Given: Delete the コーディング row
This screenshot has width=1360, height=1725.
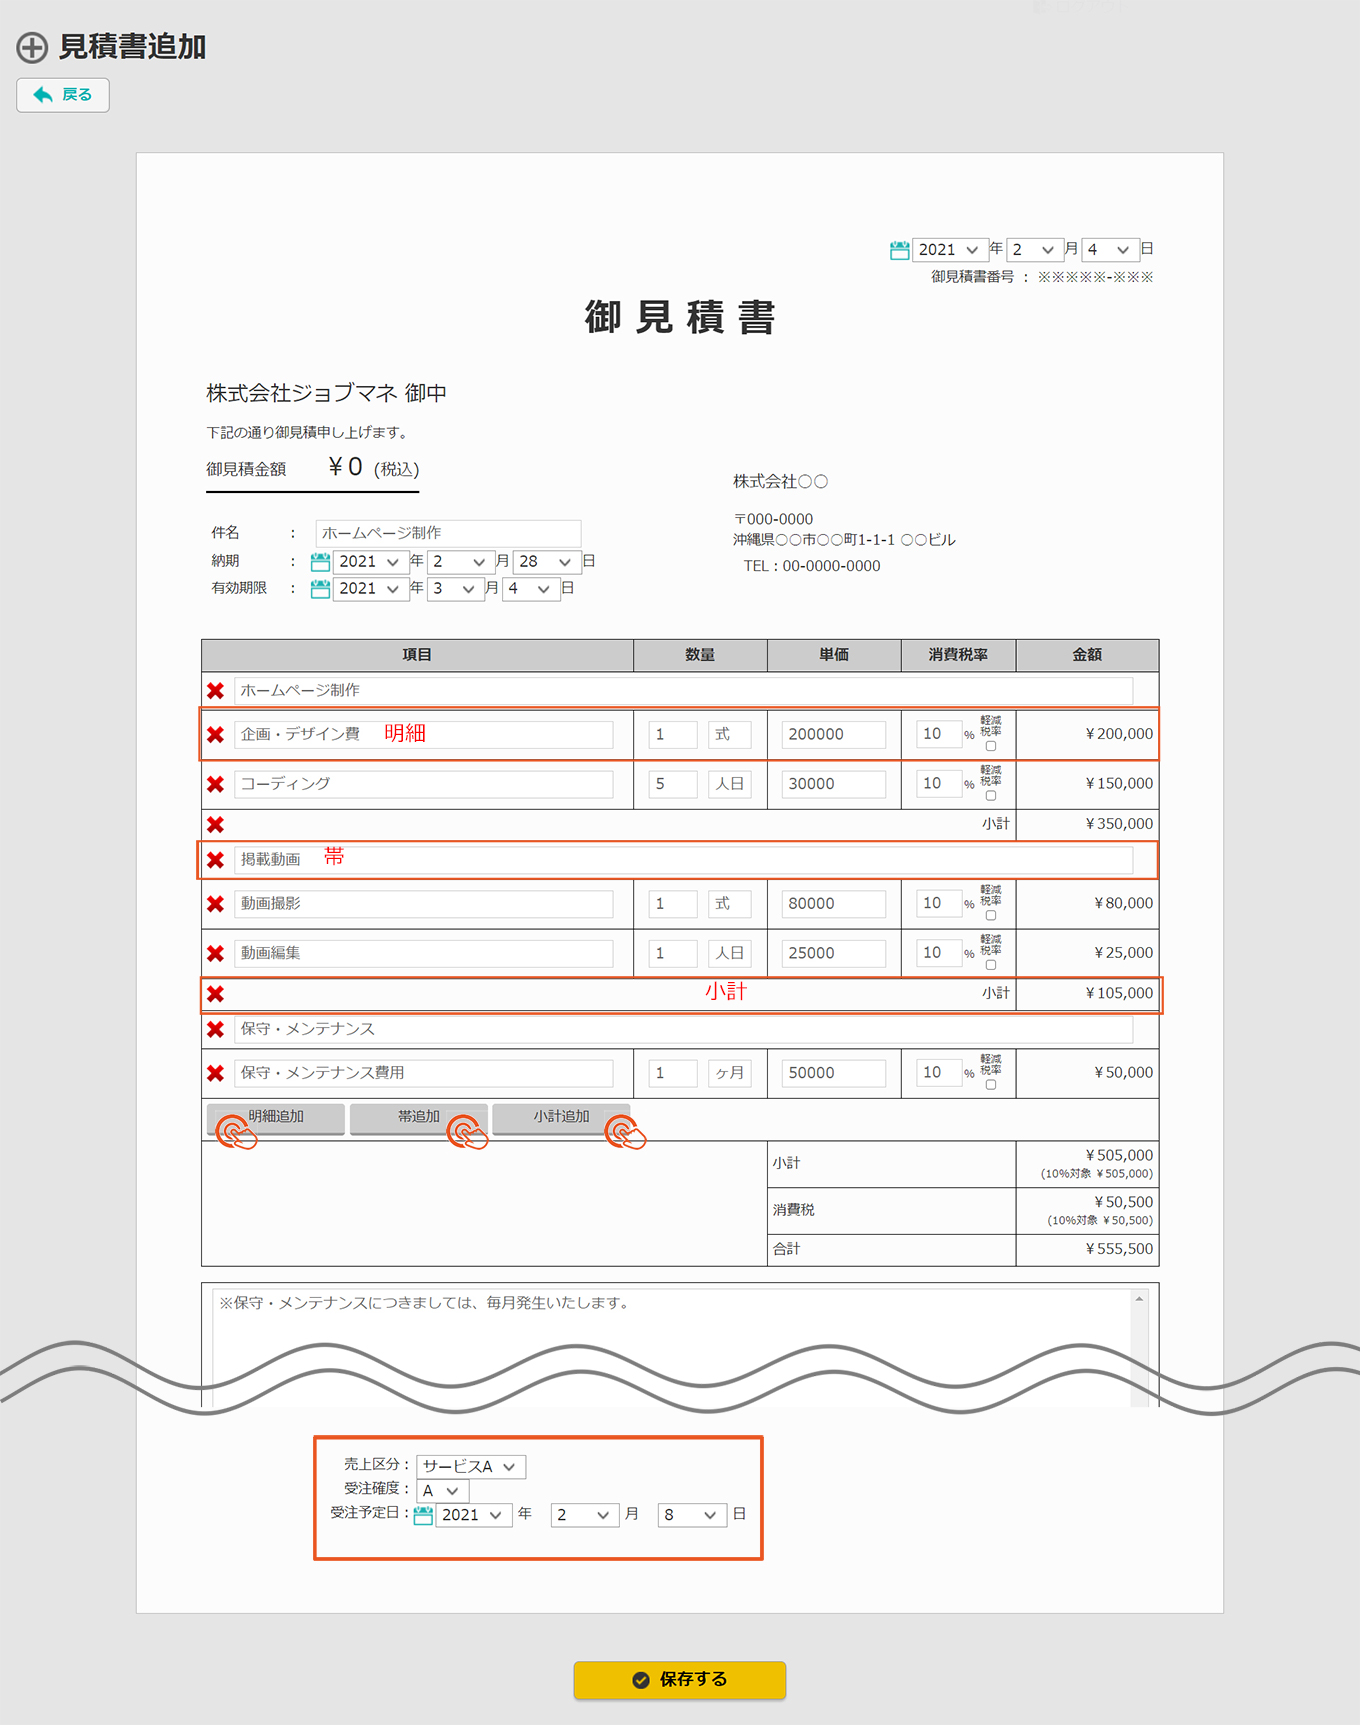Looking at the screenshot, I should point(215,785).
